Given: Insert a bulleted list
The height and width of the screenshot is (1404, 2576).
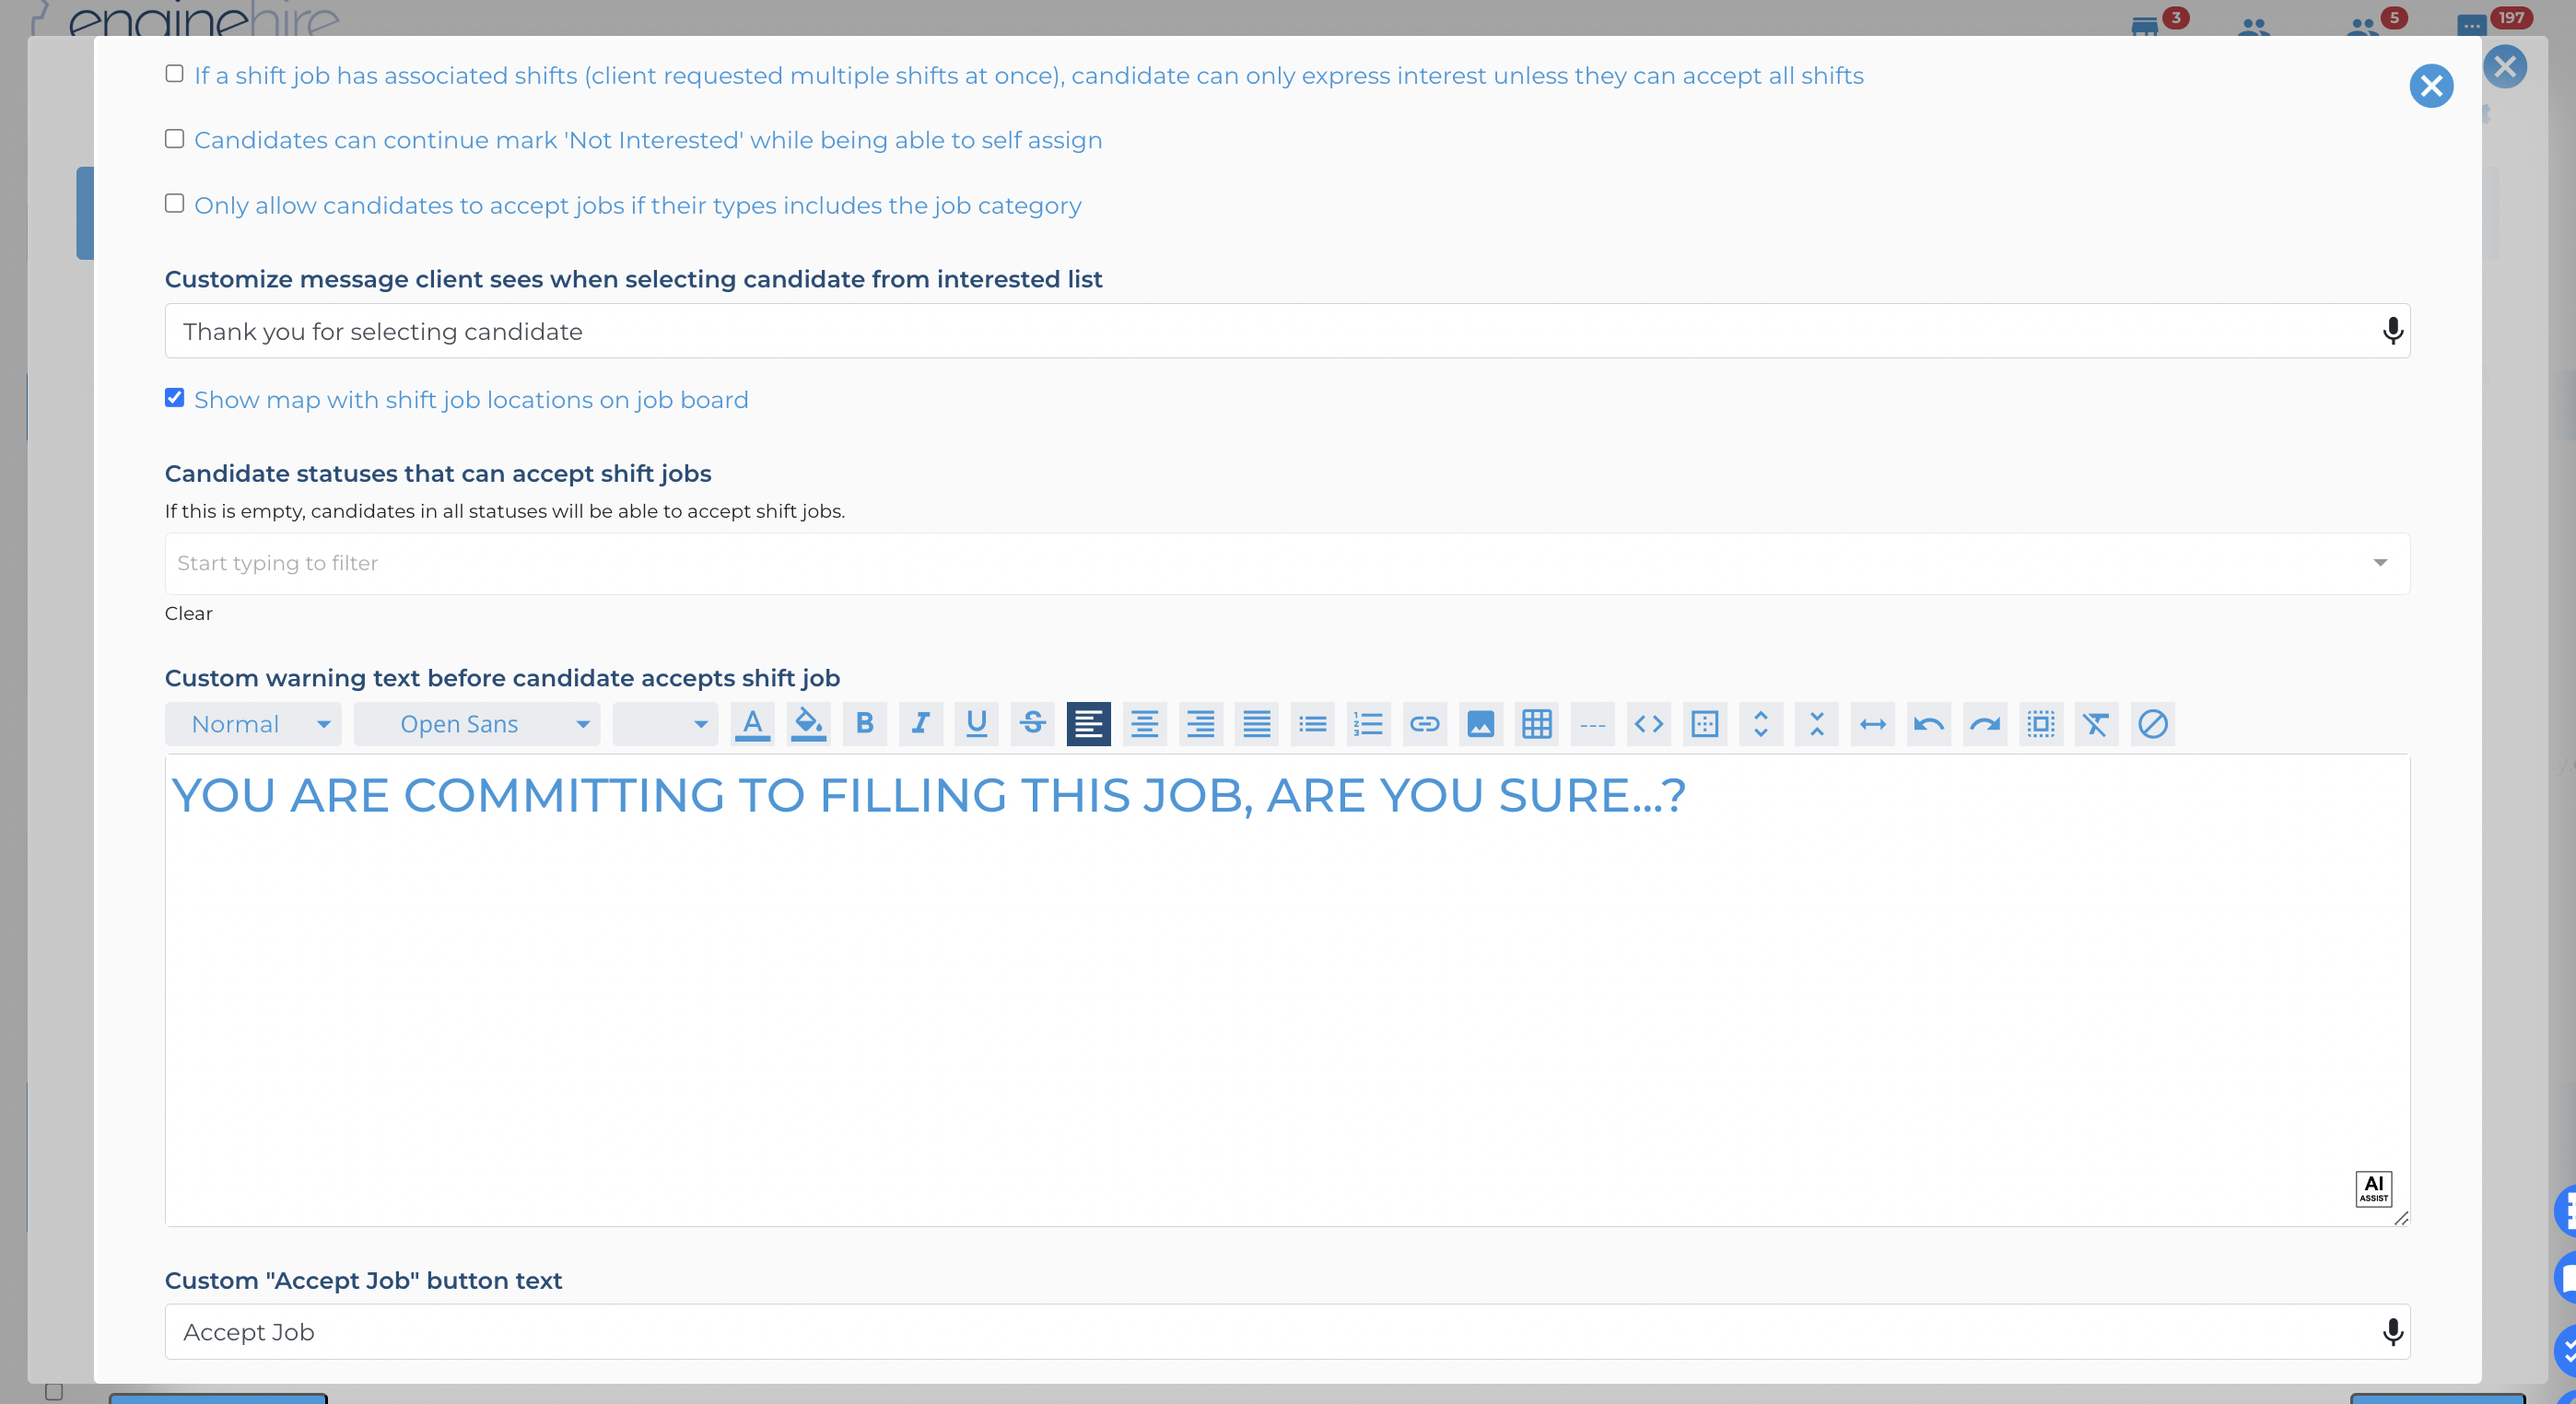Looking at the screenshot, I should point(1312,723).
